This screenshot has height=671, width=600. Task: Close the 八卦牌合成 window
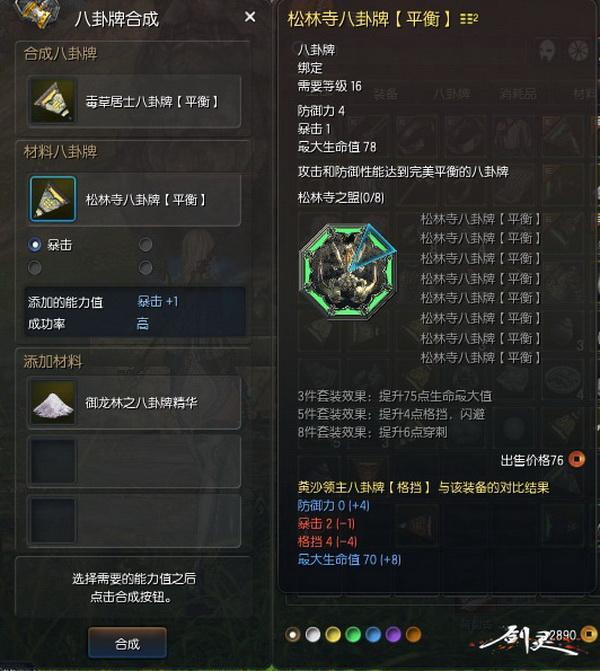pyautogui.click(x=250, y=17)
